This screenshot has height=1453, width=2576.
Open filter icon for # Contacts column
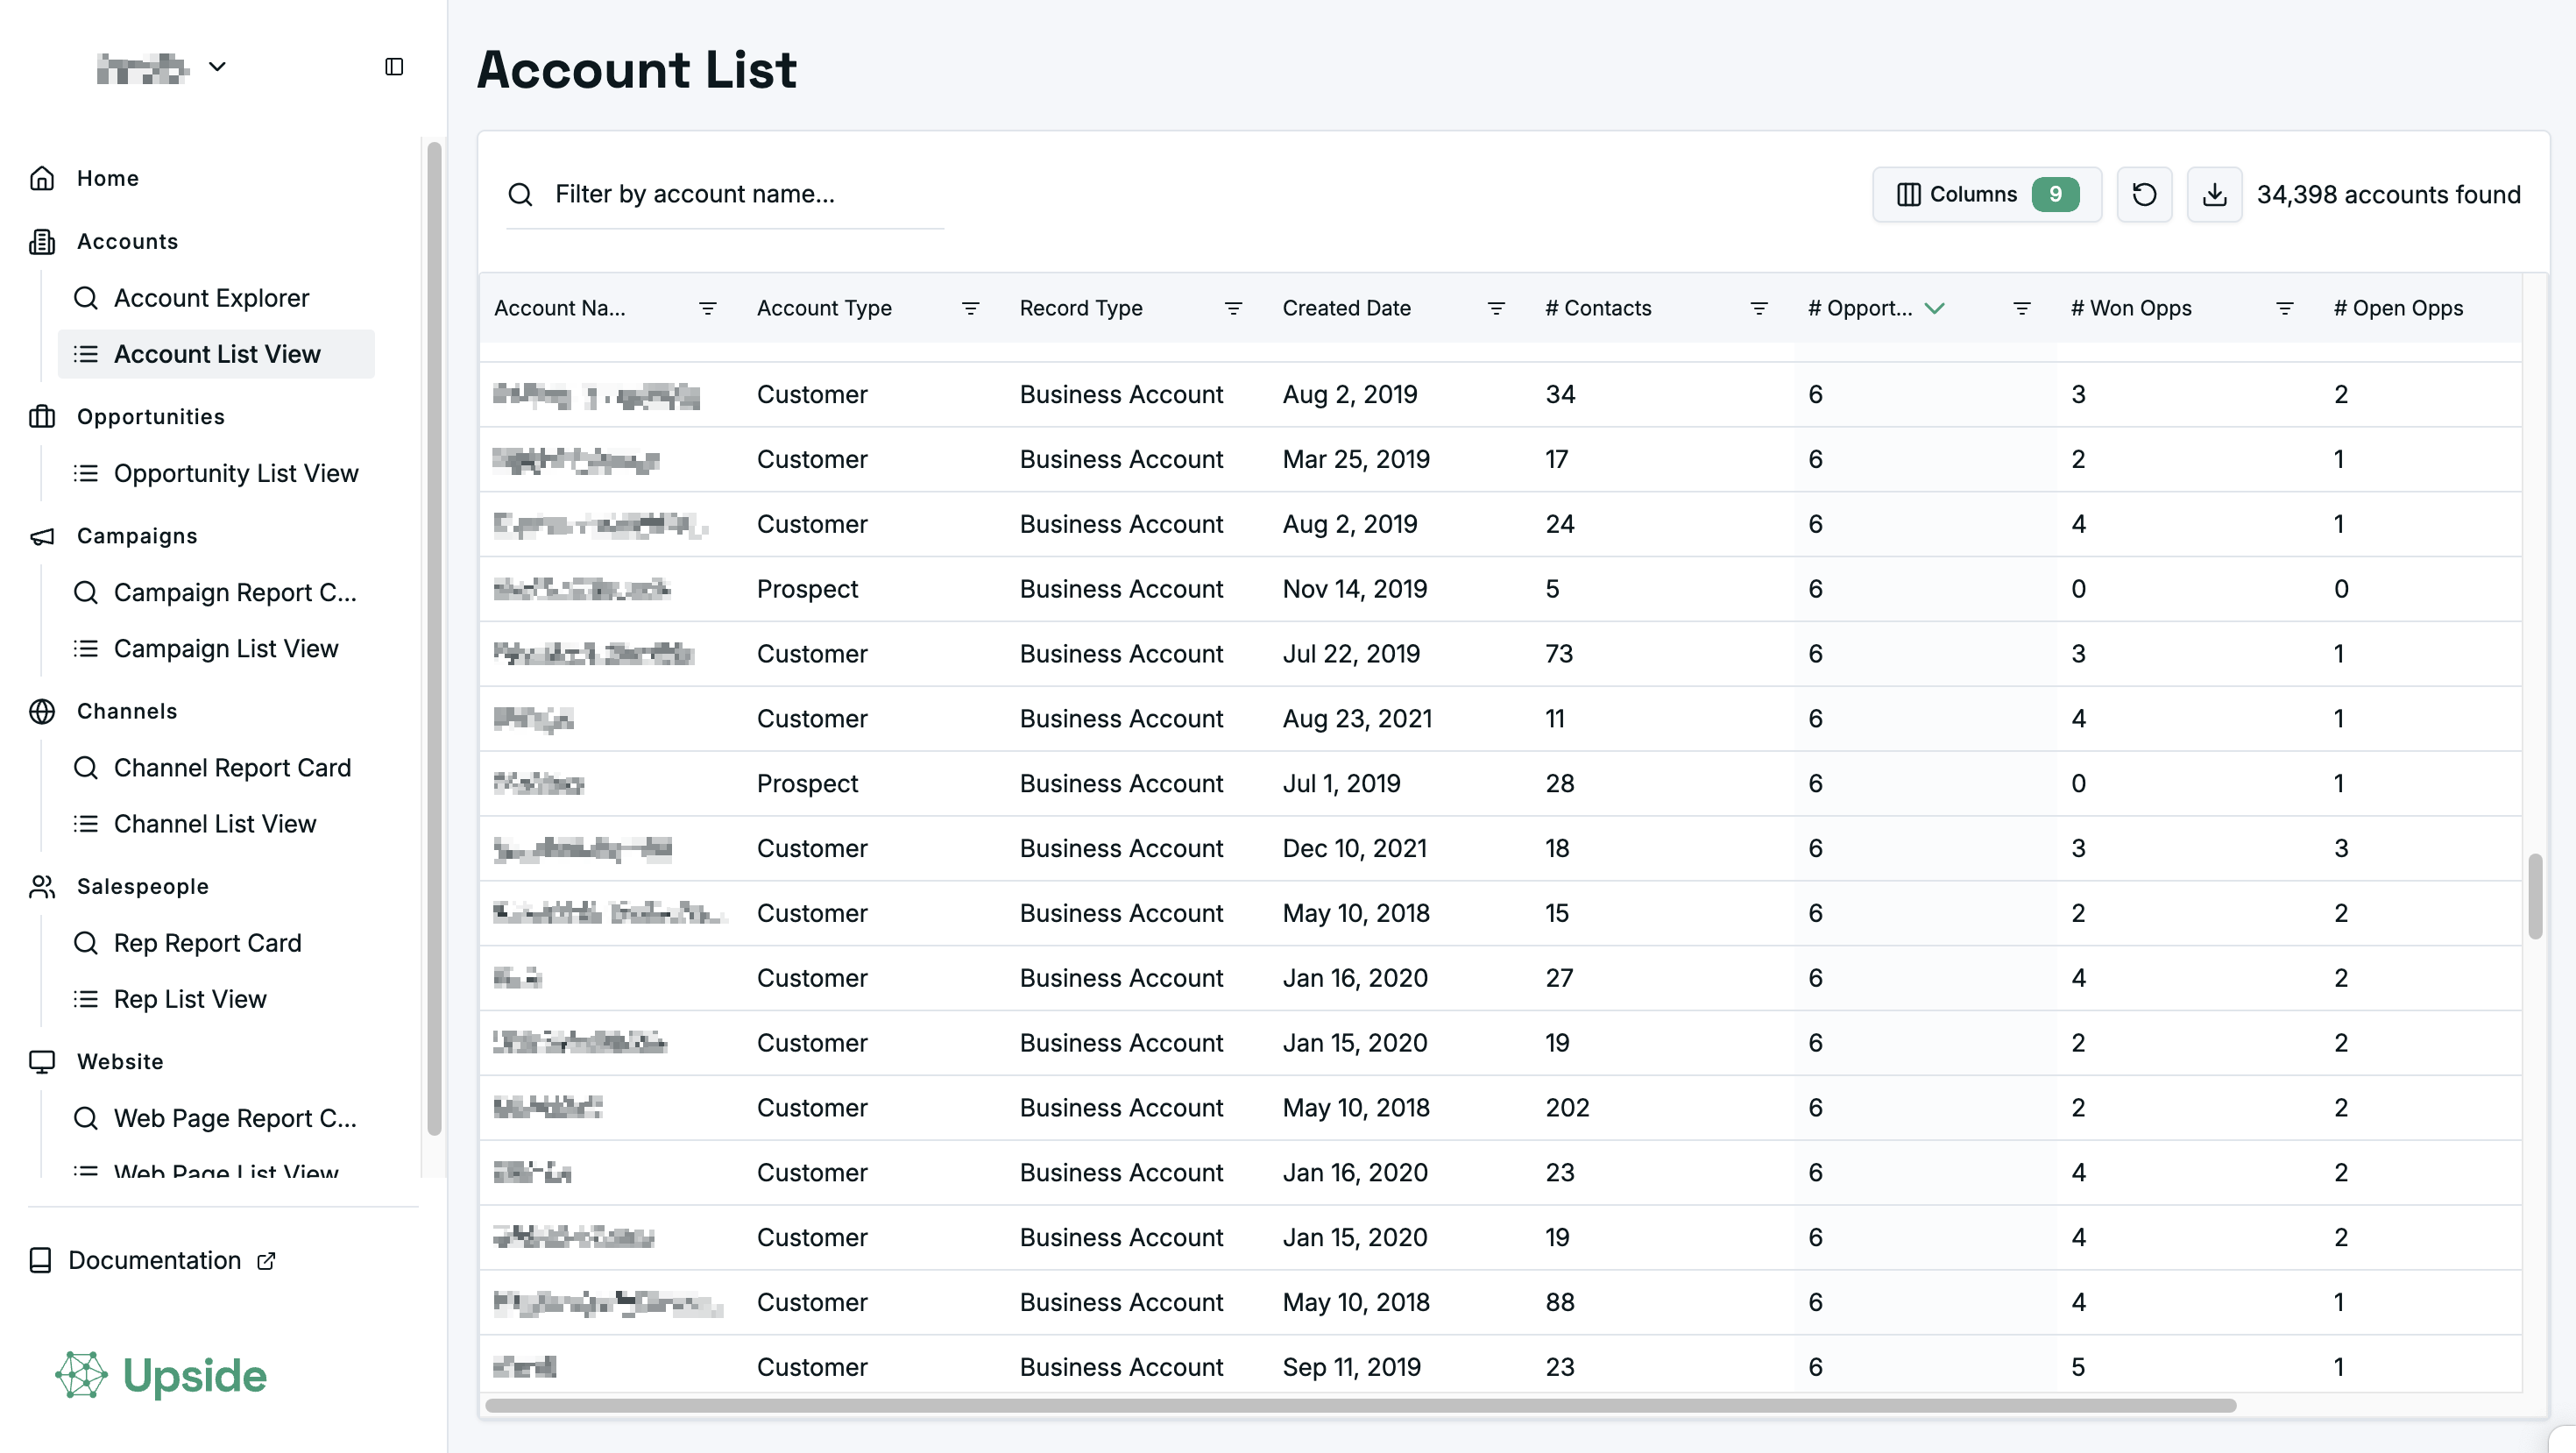[1759, 308]
